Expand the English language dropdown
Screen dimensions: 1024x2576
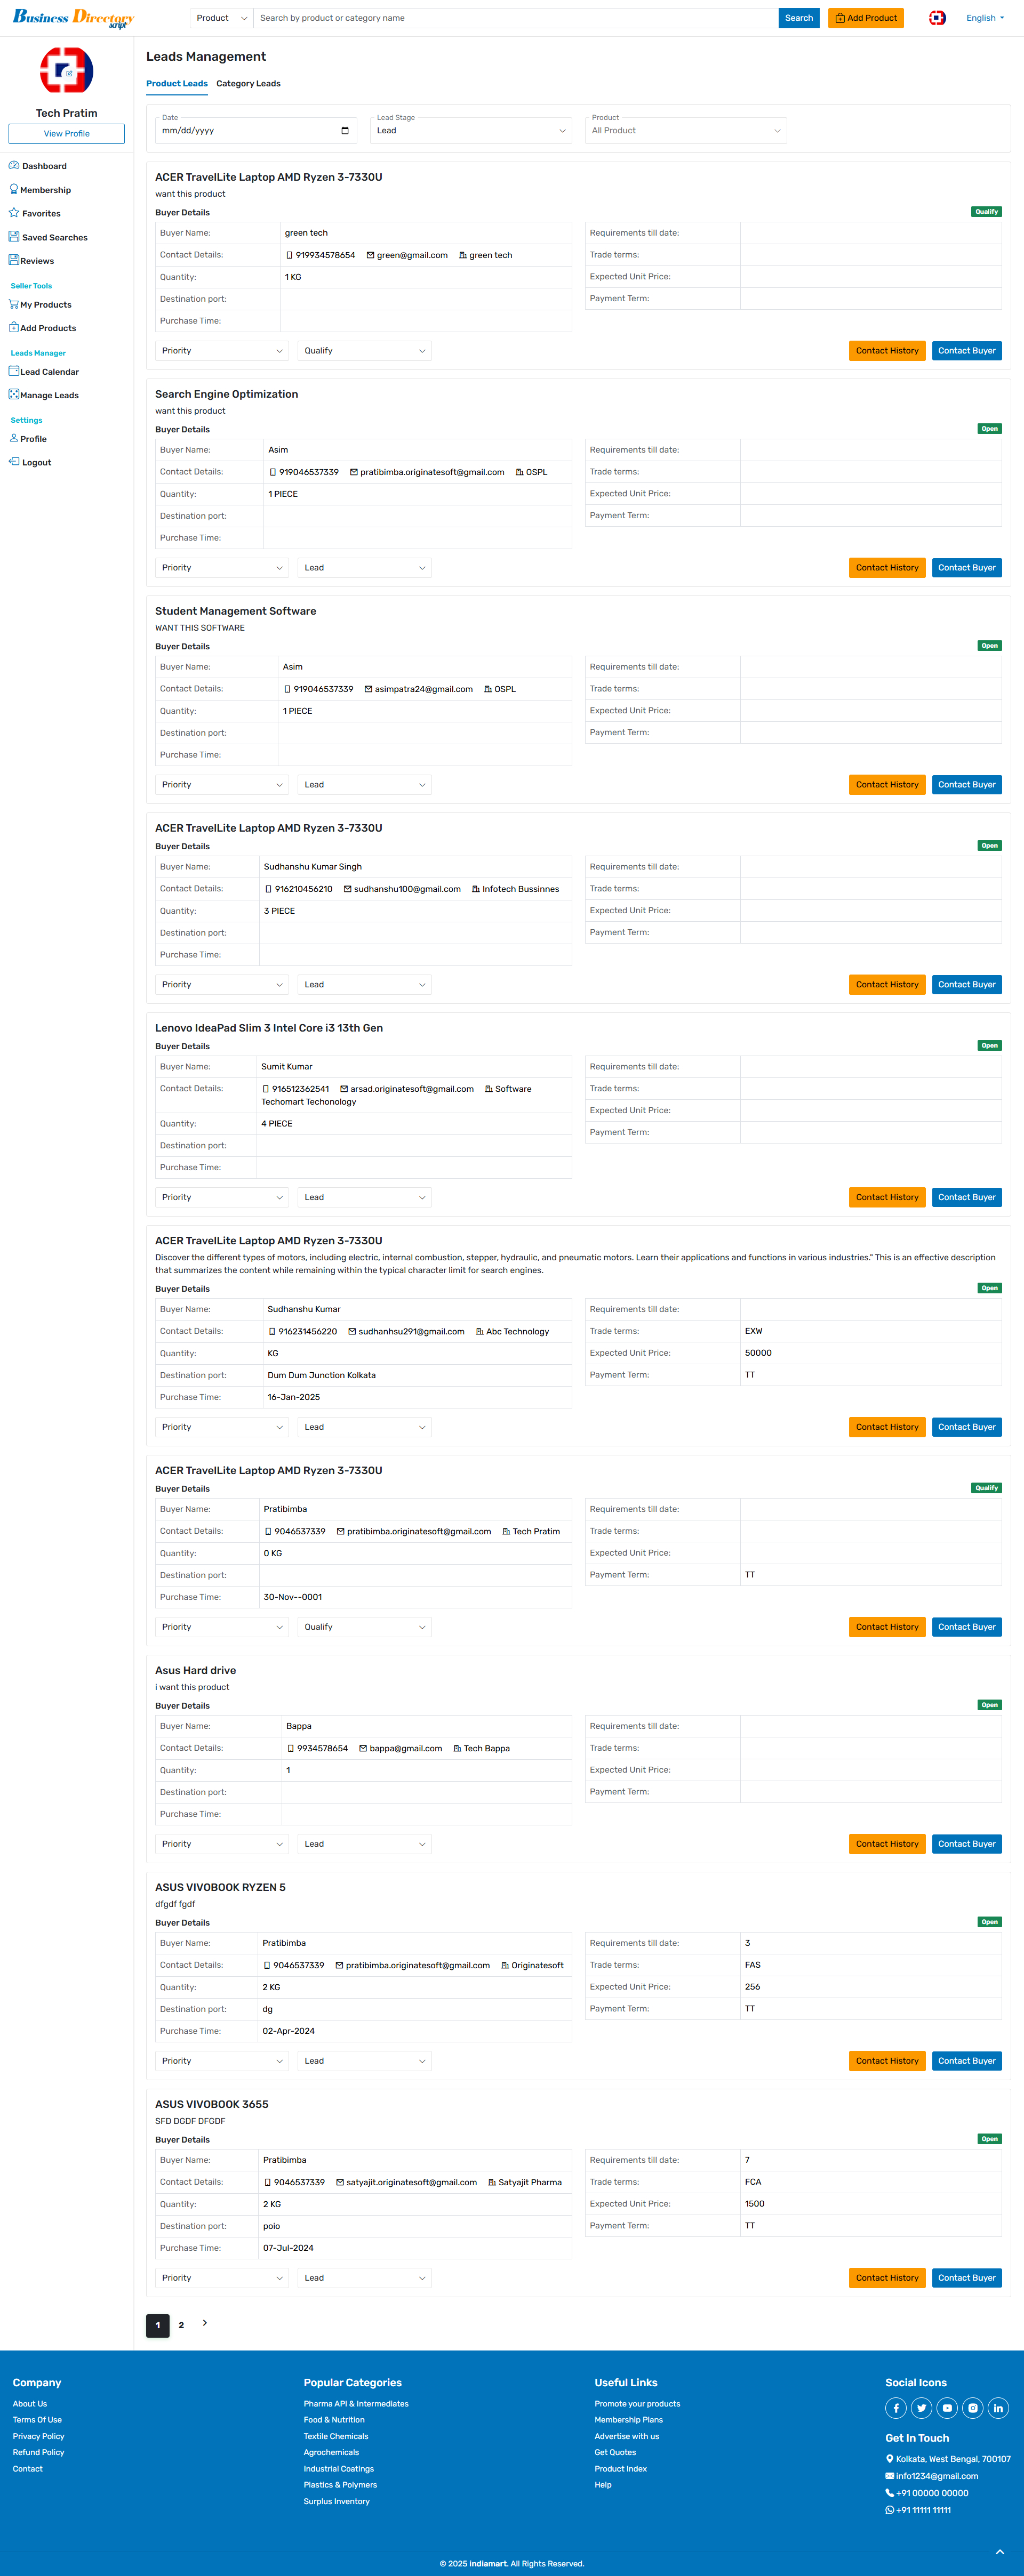(984, 18)
